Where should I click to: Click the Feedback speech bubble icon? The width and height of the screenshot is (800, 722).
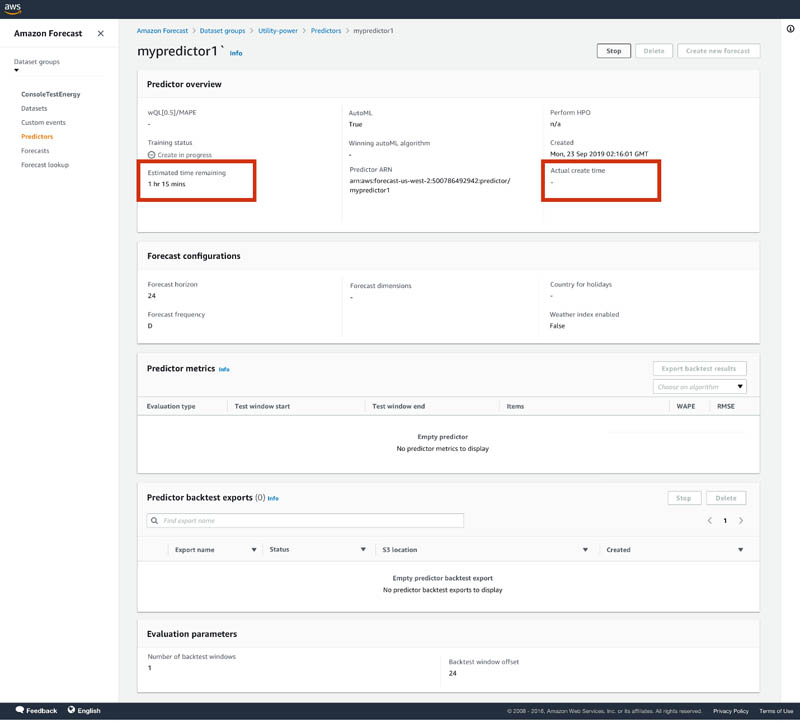coord(20,710)
